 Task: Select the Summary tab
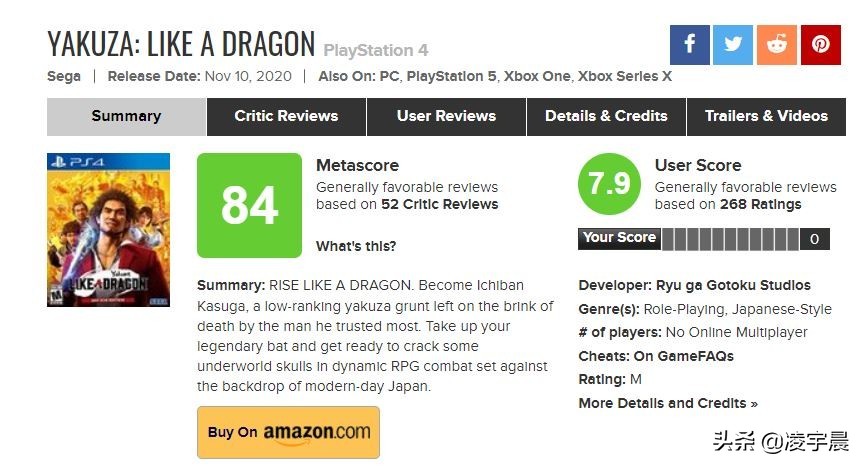click(x=127, y=117)
